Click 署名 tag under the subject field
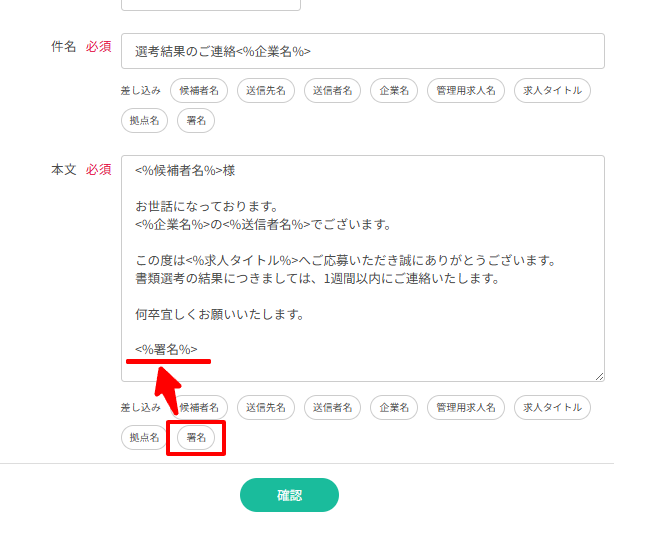The image size is (660, 533). click(x=196, y=121)
